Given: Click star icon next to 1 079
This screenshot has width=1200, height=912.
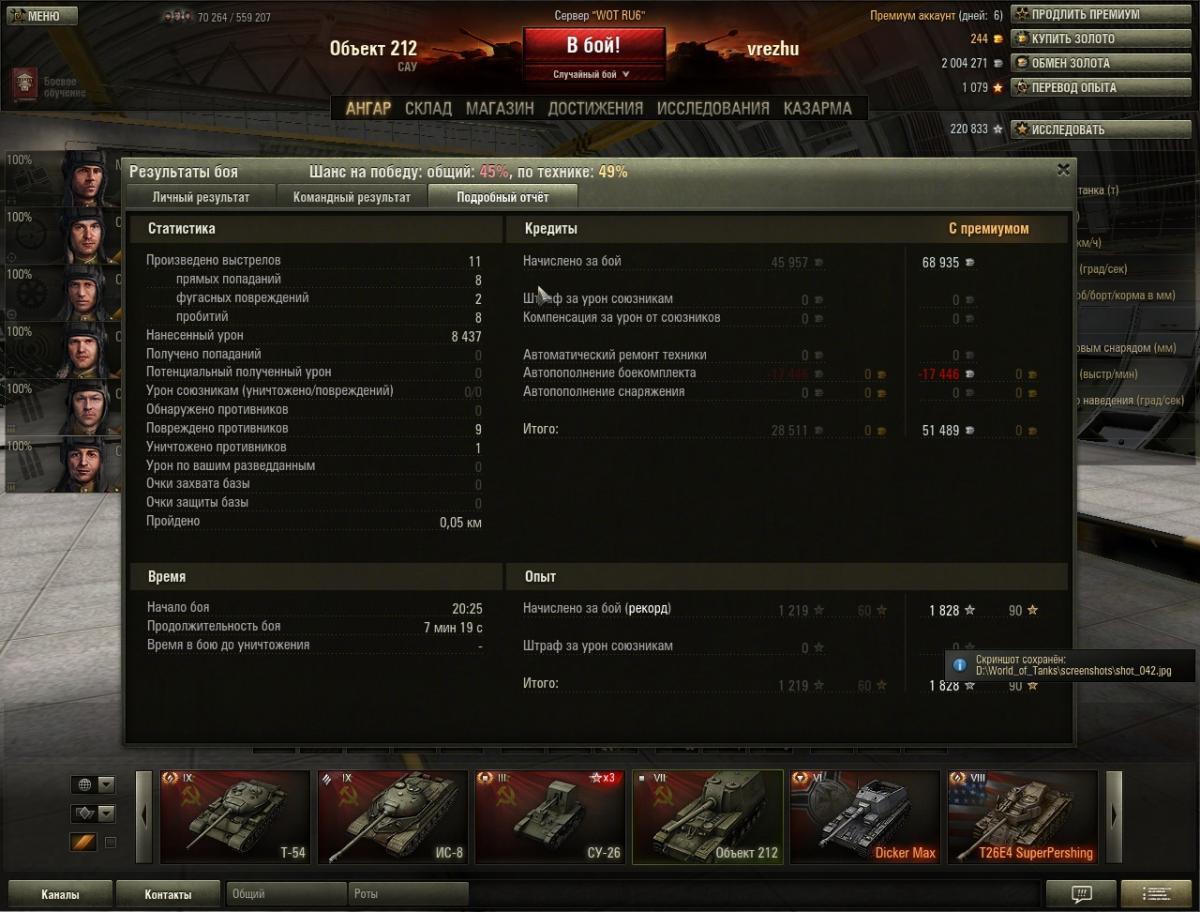Looking at the screenshot, I should pyautogui.click(x=998, y=87).
